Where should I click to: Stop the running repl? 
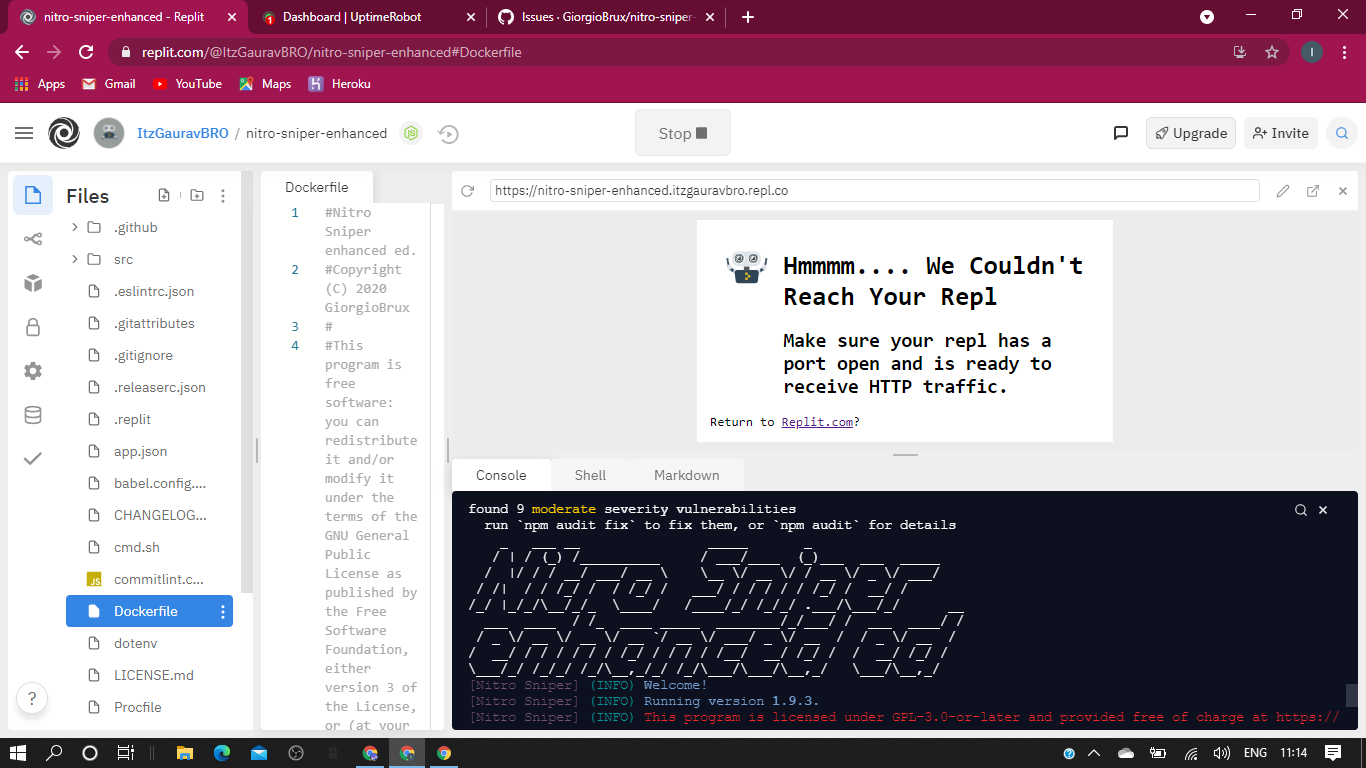[x=683, y=133]
